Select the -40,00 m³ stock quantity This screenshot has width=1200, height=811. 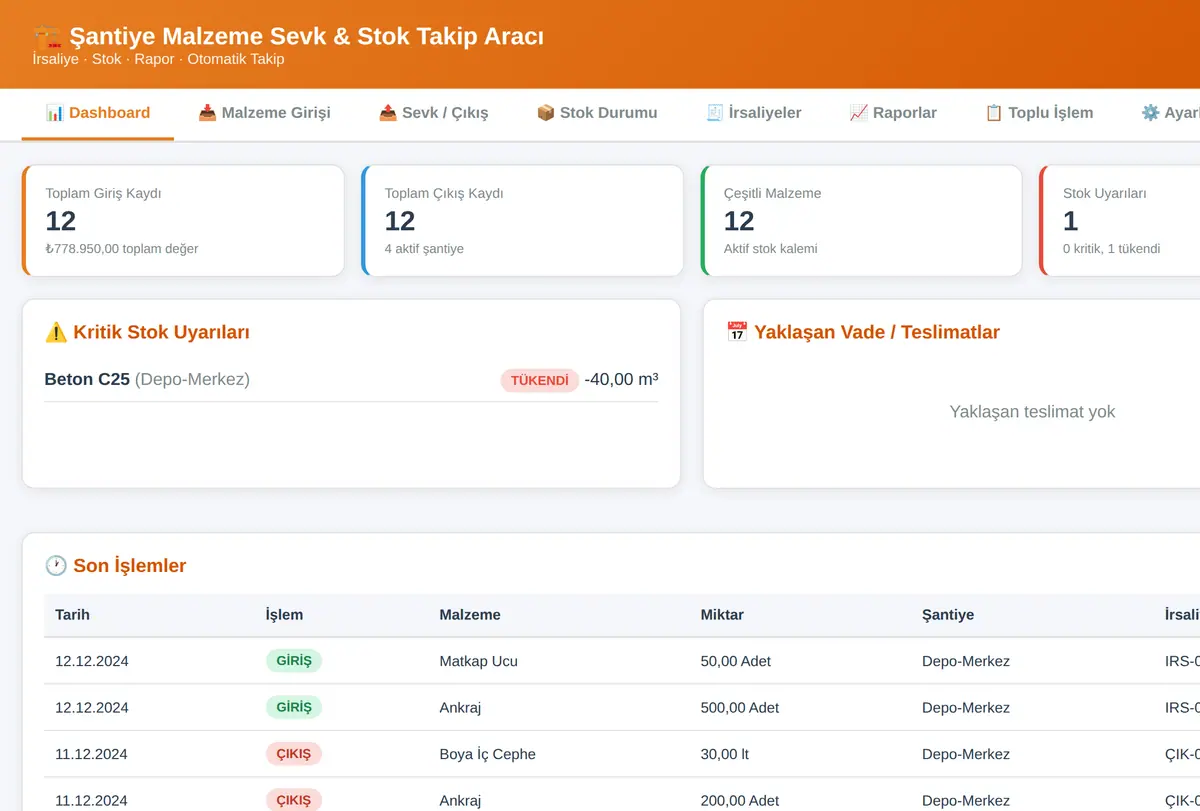(x=621, y=380)
